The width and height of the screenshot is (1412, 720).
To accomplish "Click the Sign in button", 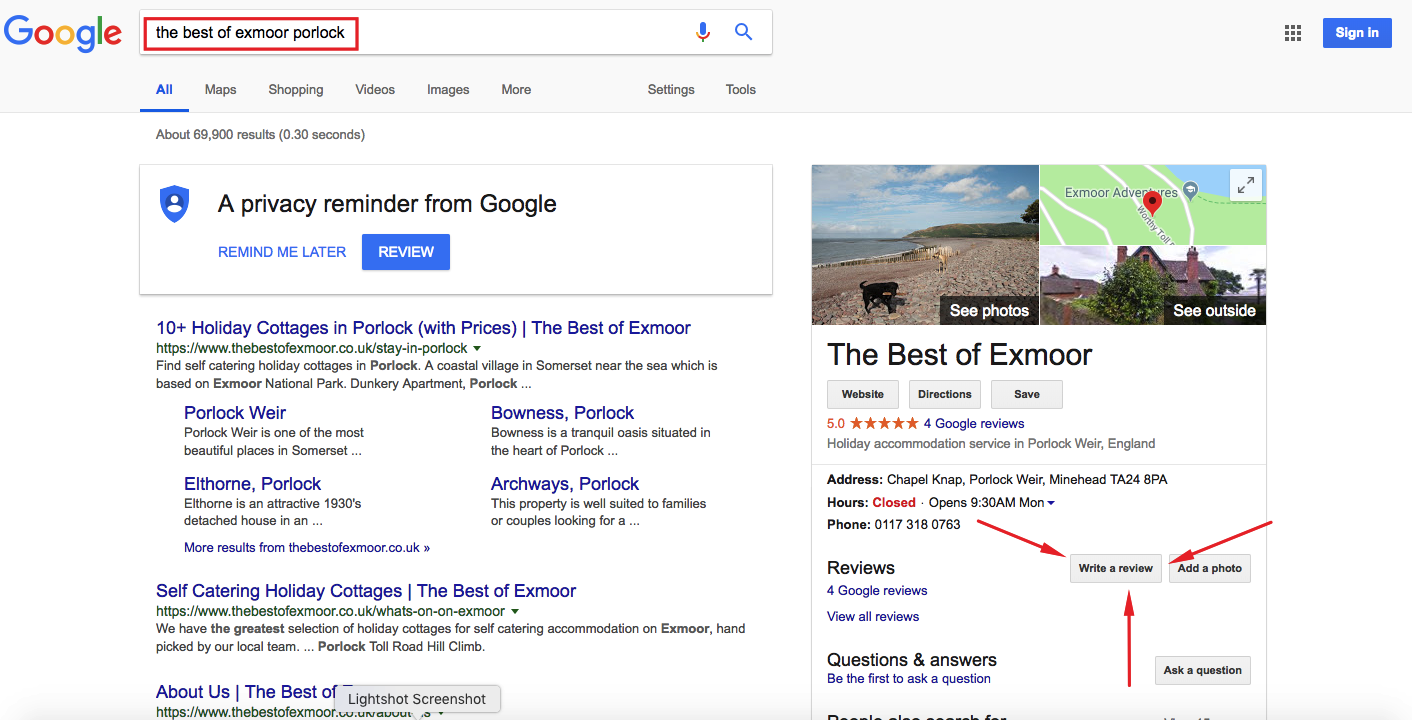I will [1356, 33].
